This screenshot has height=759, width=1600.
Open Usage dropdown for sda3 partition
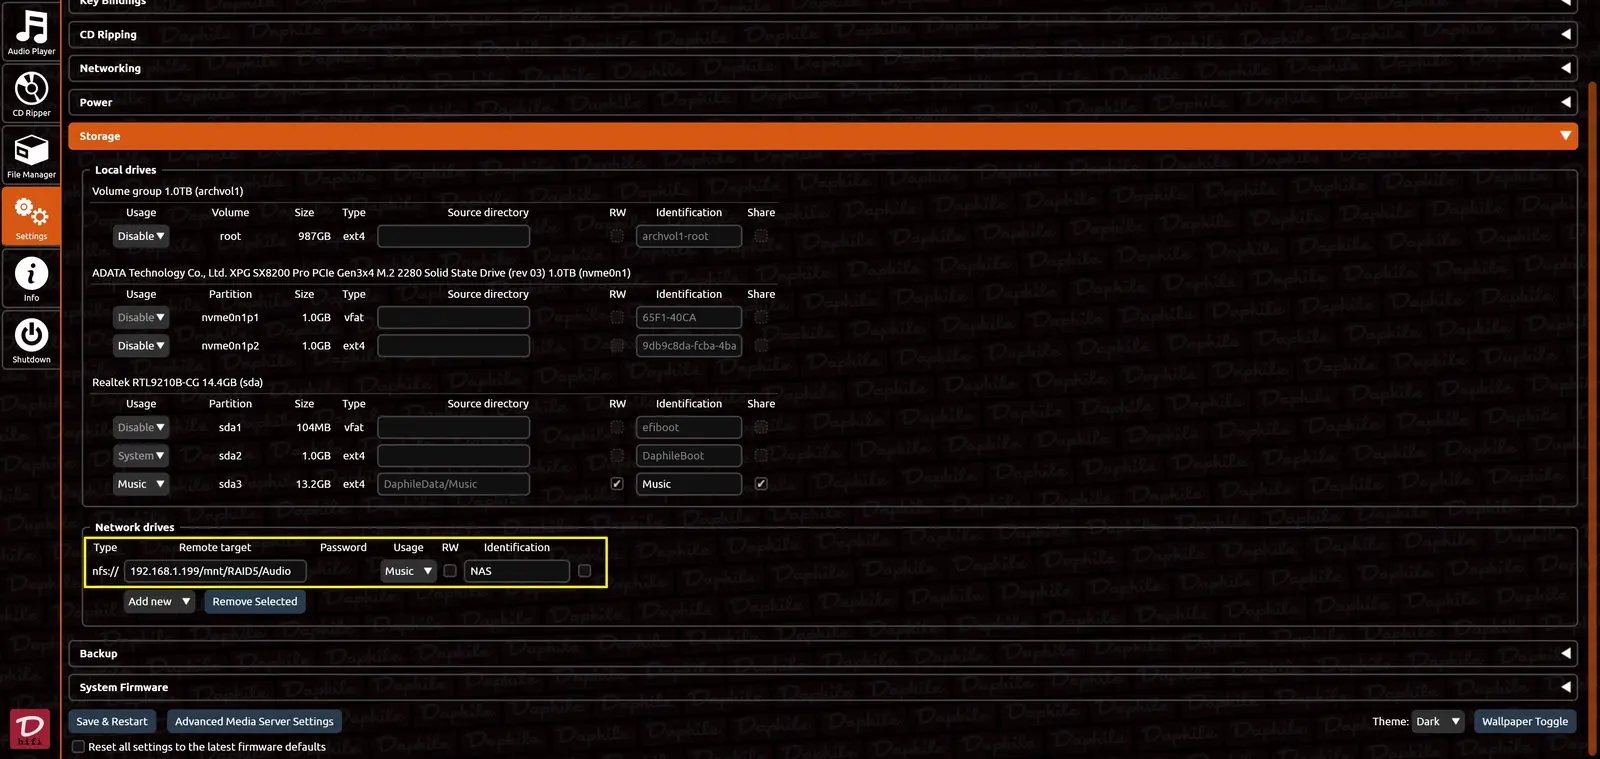point(141,484)
